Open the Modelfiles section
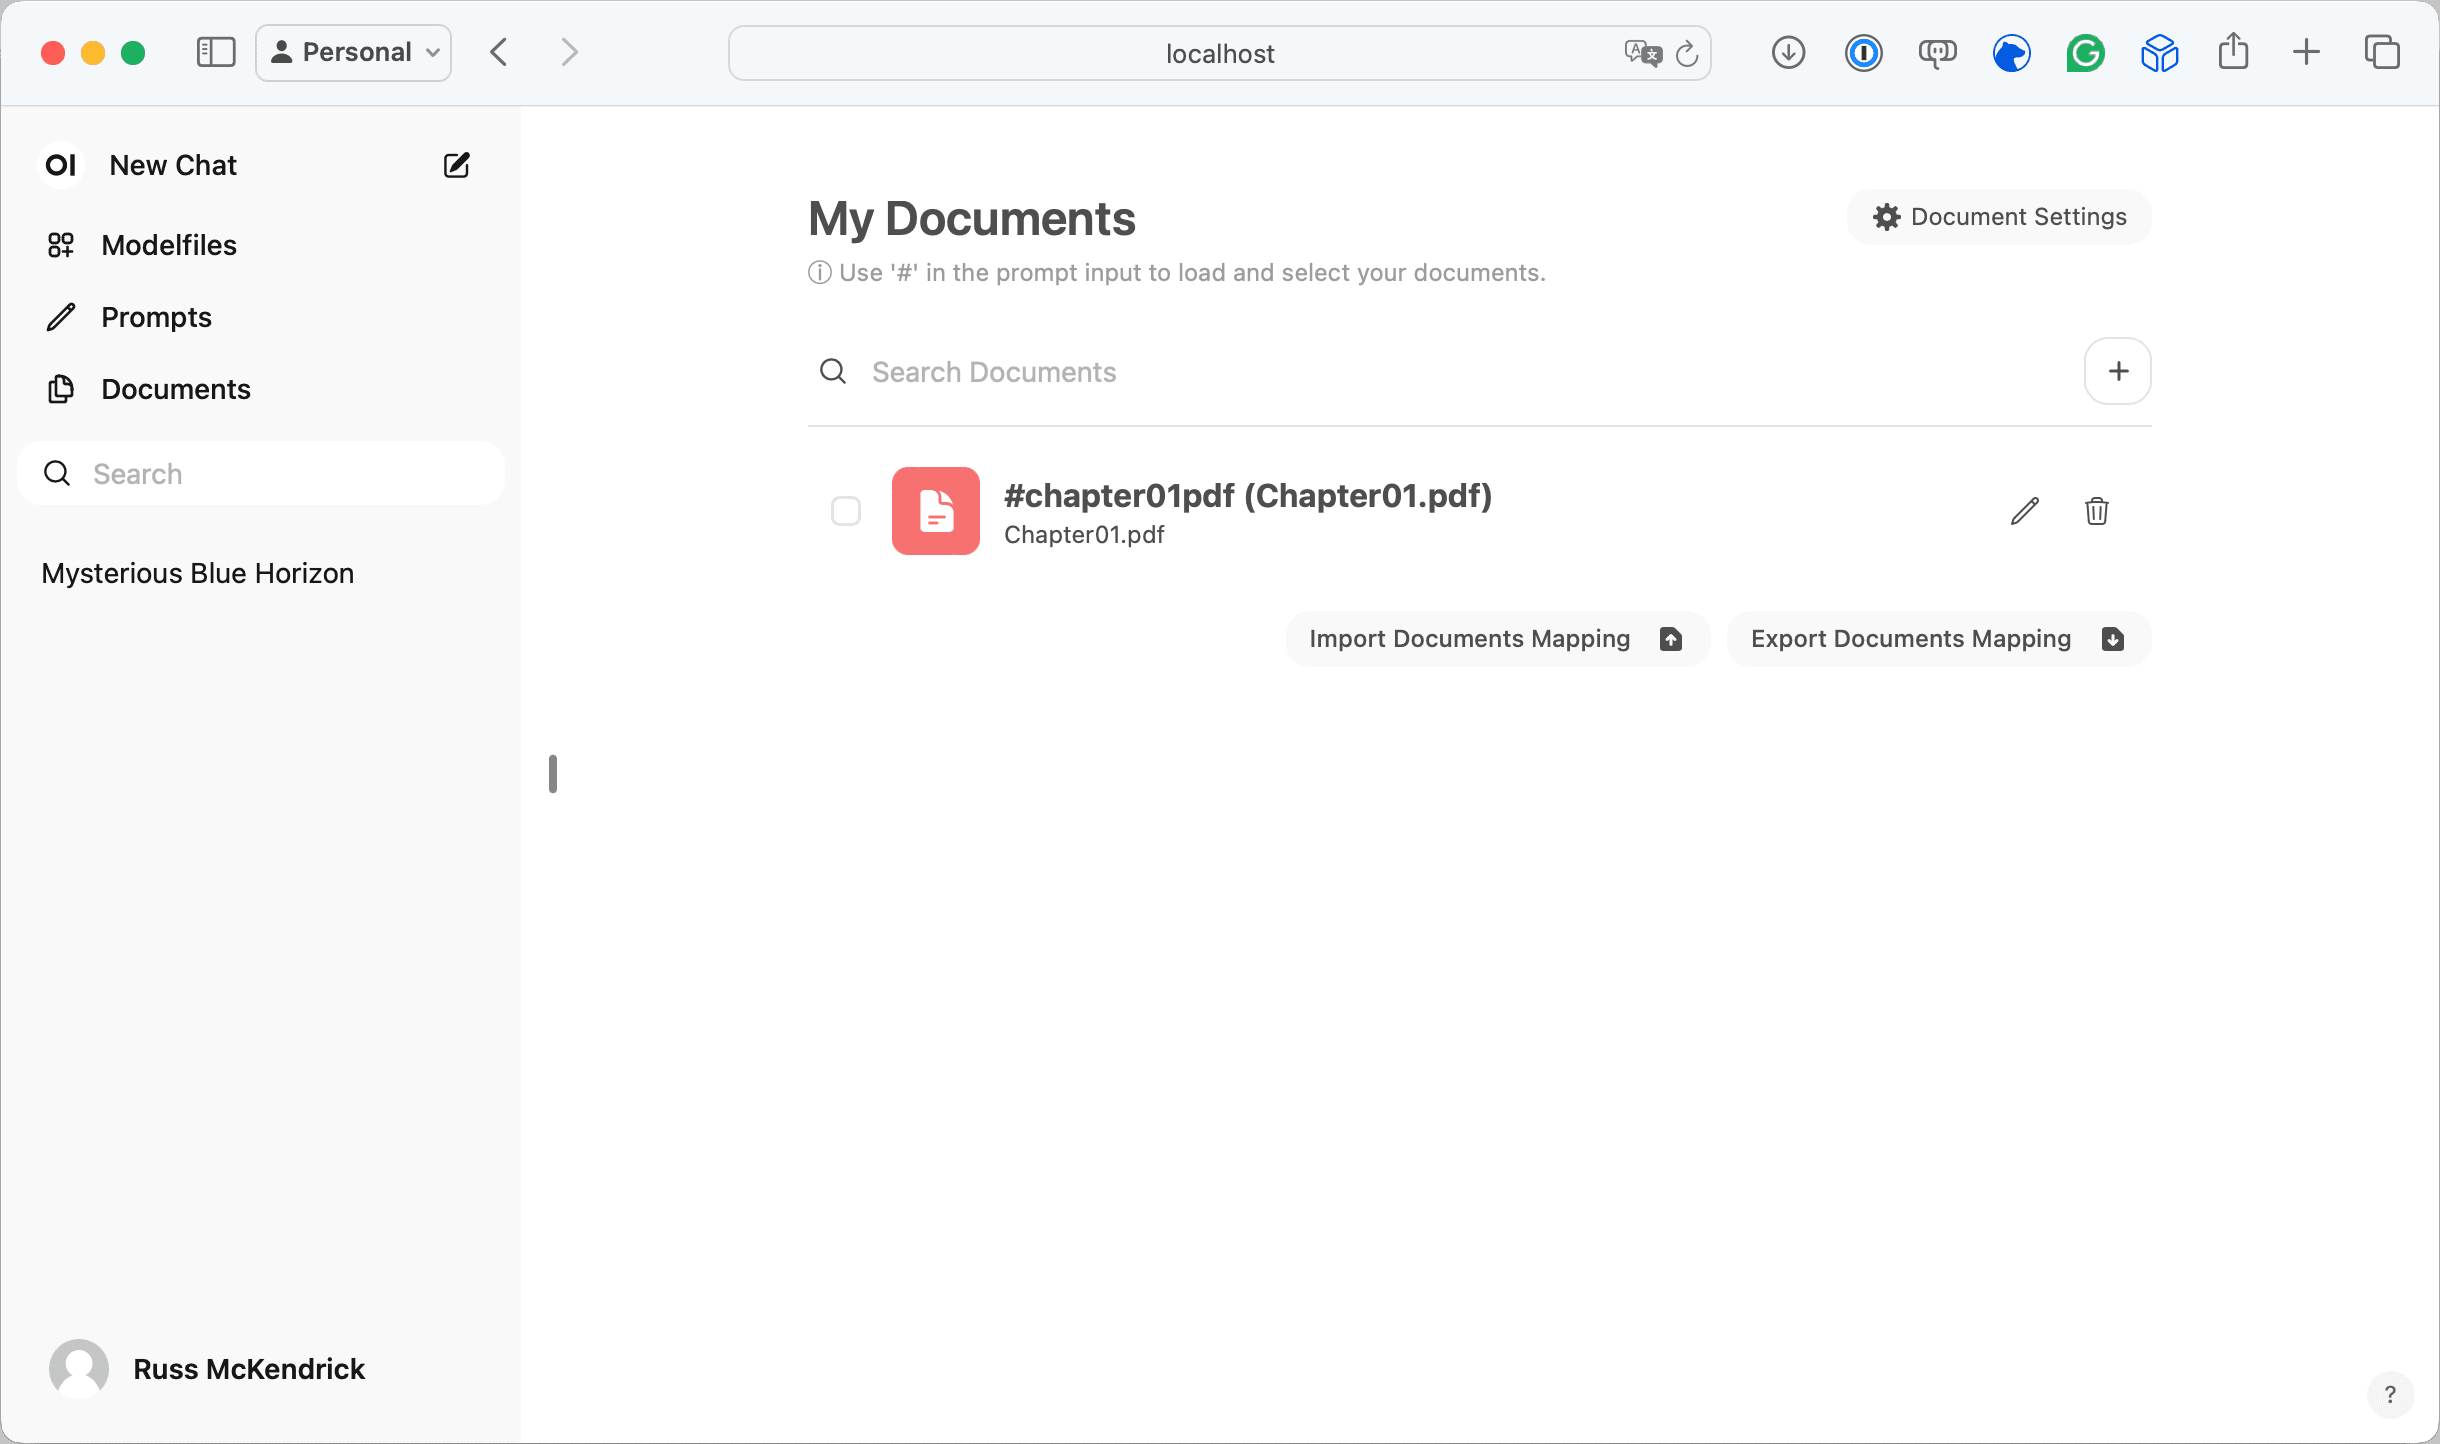 pyautogui.click(x=168, y=245)
